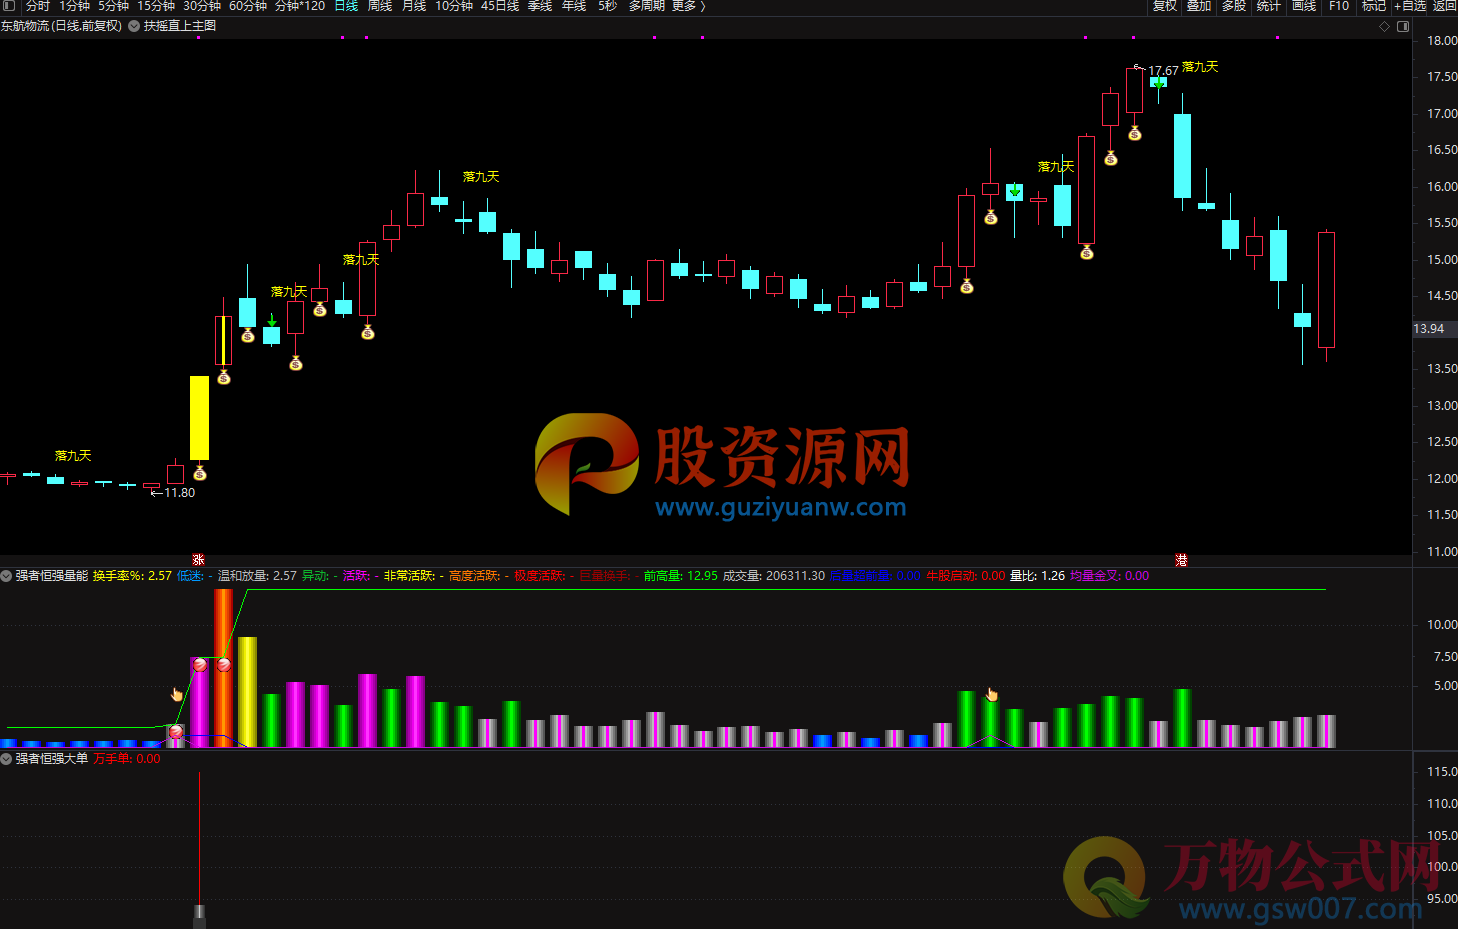Image resolution: width=1458 pixels, height=929 pixels.
Task: Select the 日线 daily period
Action: 346,5
